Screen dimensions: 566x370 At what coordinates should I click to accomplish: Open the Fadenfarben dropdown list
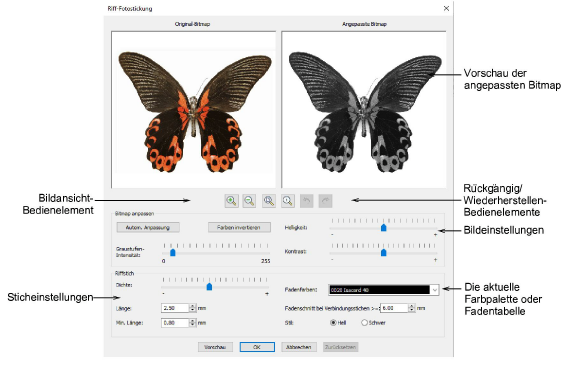(x=435, y=290)
